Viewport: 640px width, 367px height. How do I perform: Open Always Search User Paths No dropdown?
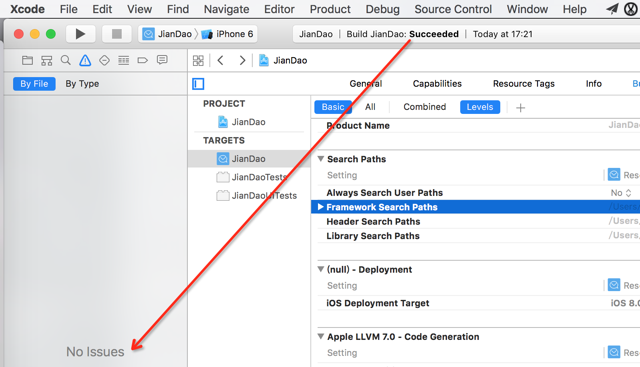[621, 193]
